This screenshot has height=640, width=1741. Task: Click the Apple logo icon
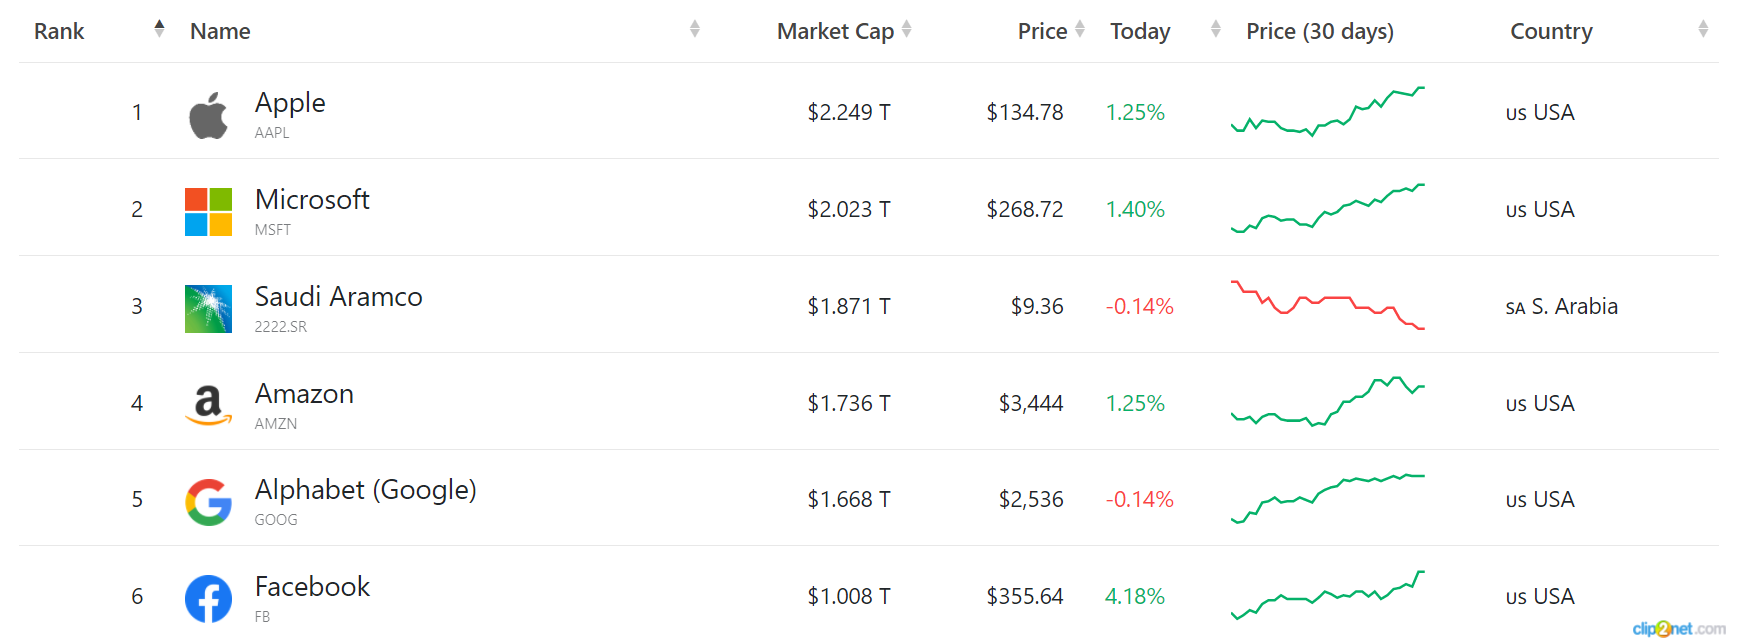(208, 115)
